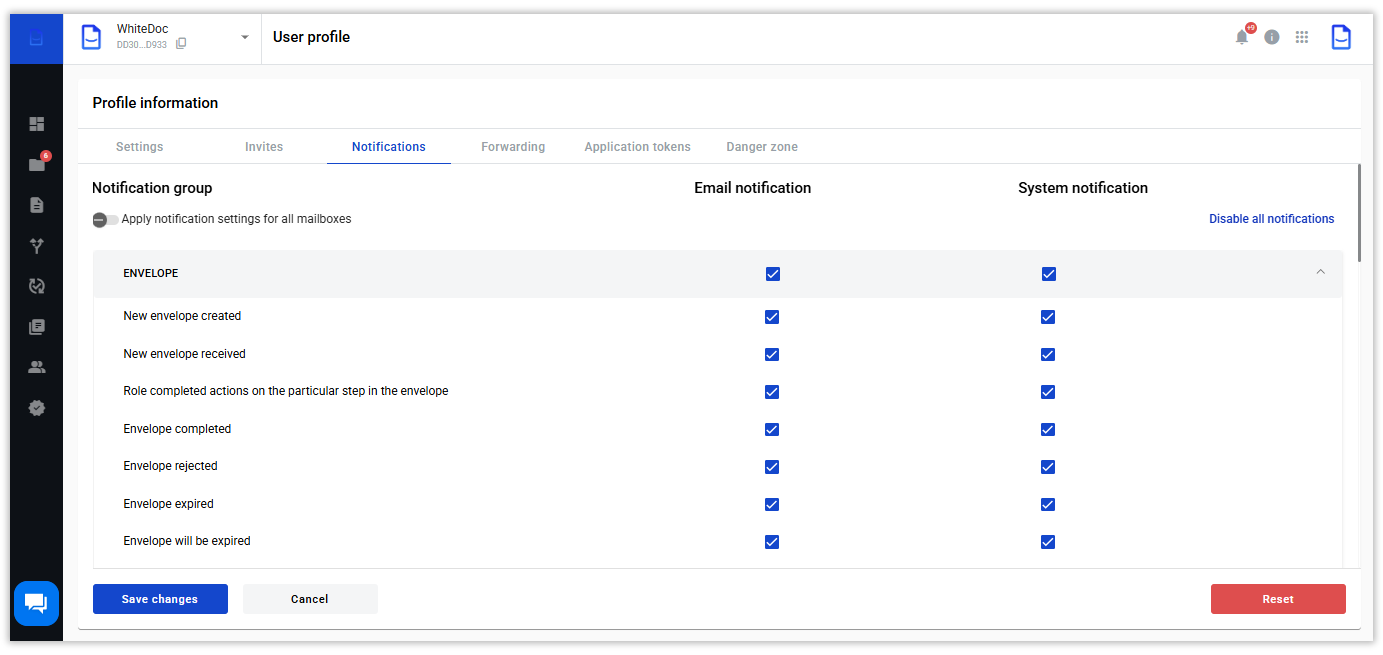Click the vertical scrollbar of notification list
This screenshot has height=655, width=1383.
point(1359,215)
